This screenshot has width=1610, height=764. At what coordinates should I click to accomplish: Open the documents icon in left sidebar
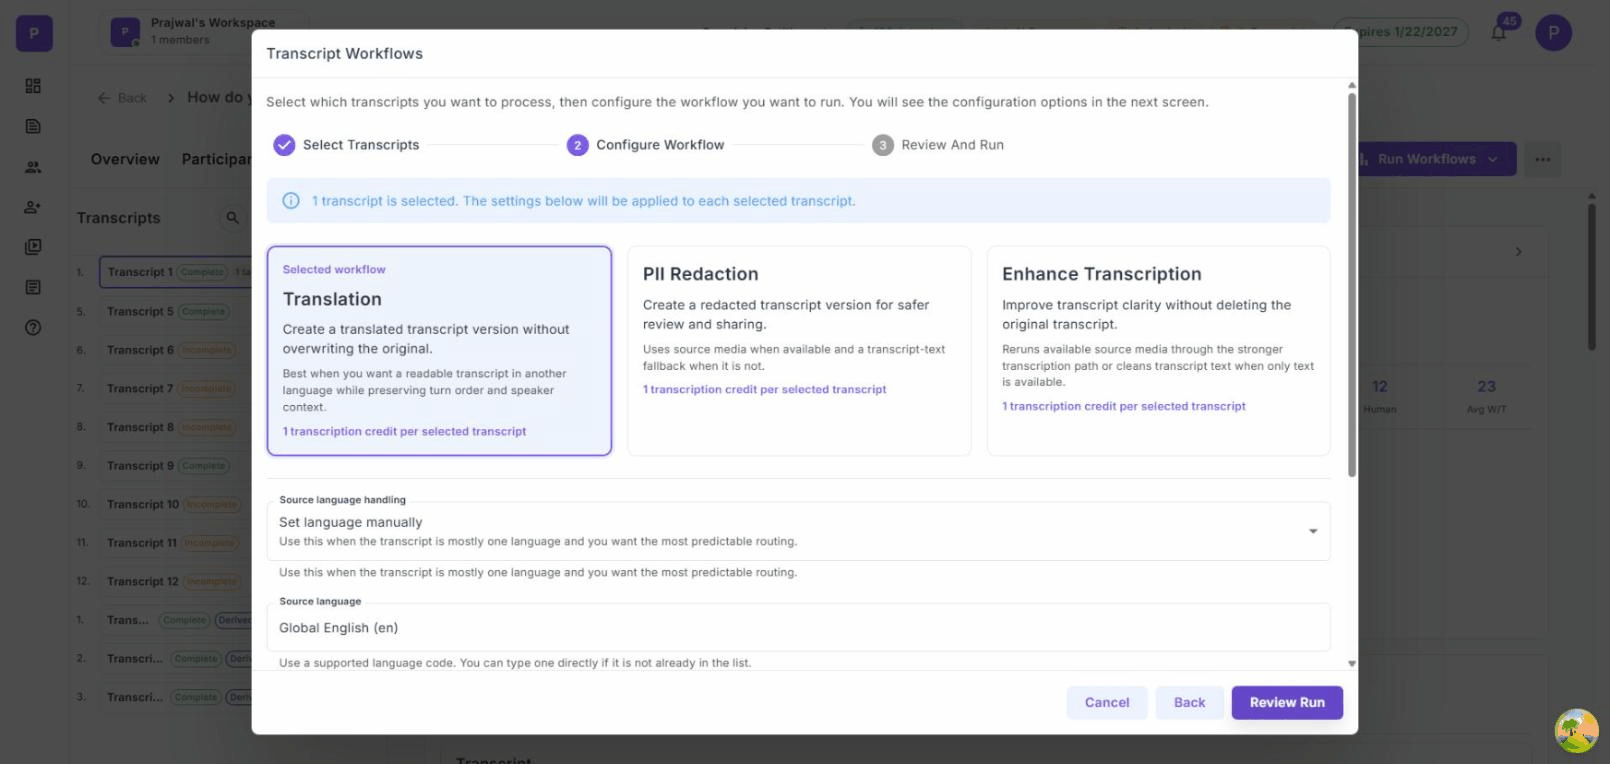(33, 126)
